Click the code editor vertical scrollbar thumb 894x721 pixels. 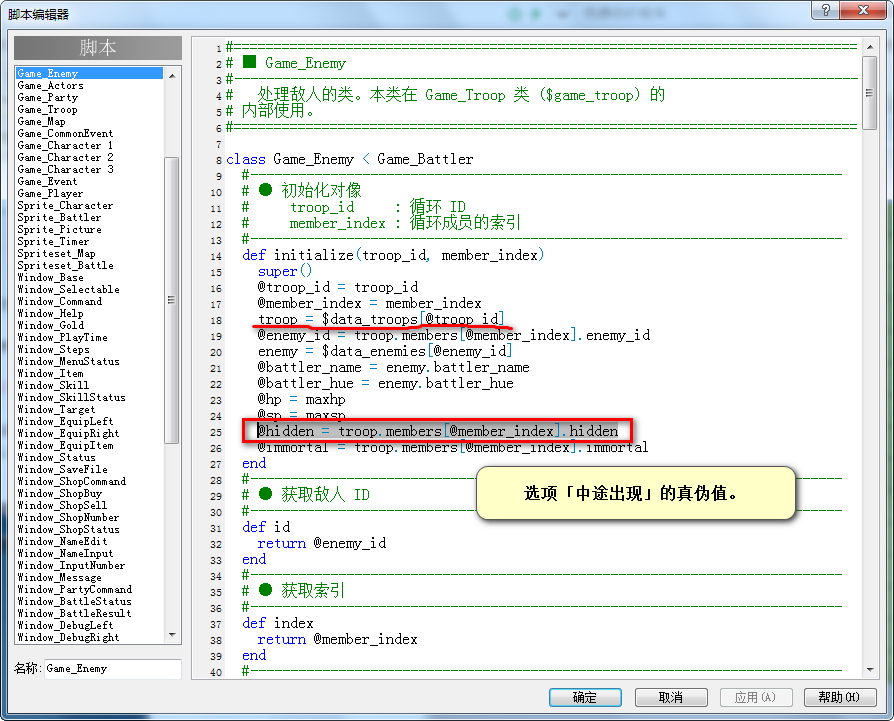pyautogui.click(x=869, y=93)
